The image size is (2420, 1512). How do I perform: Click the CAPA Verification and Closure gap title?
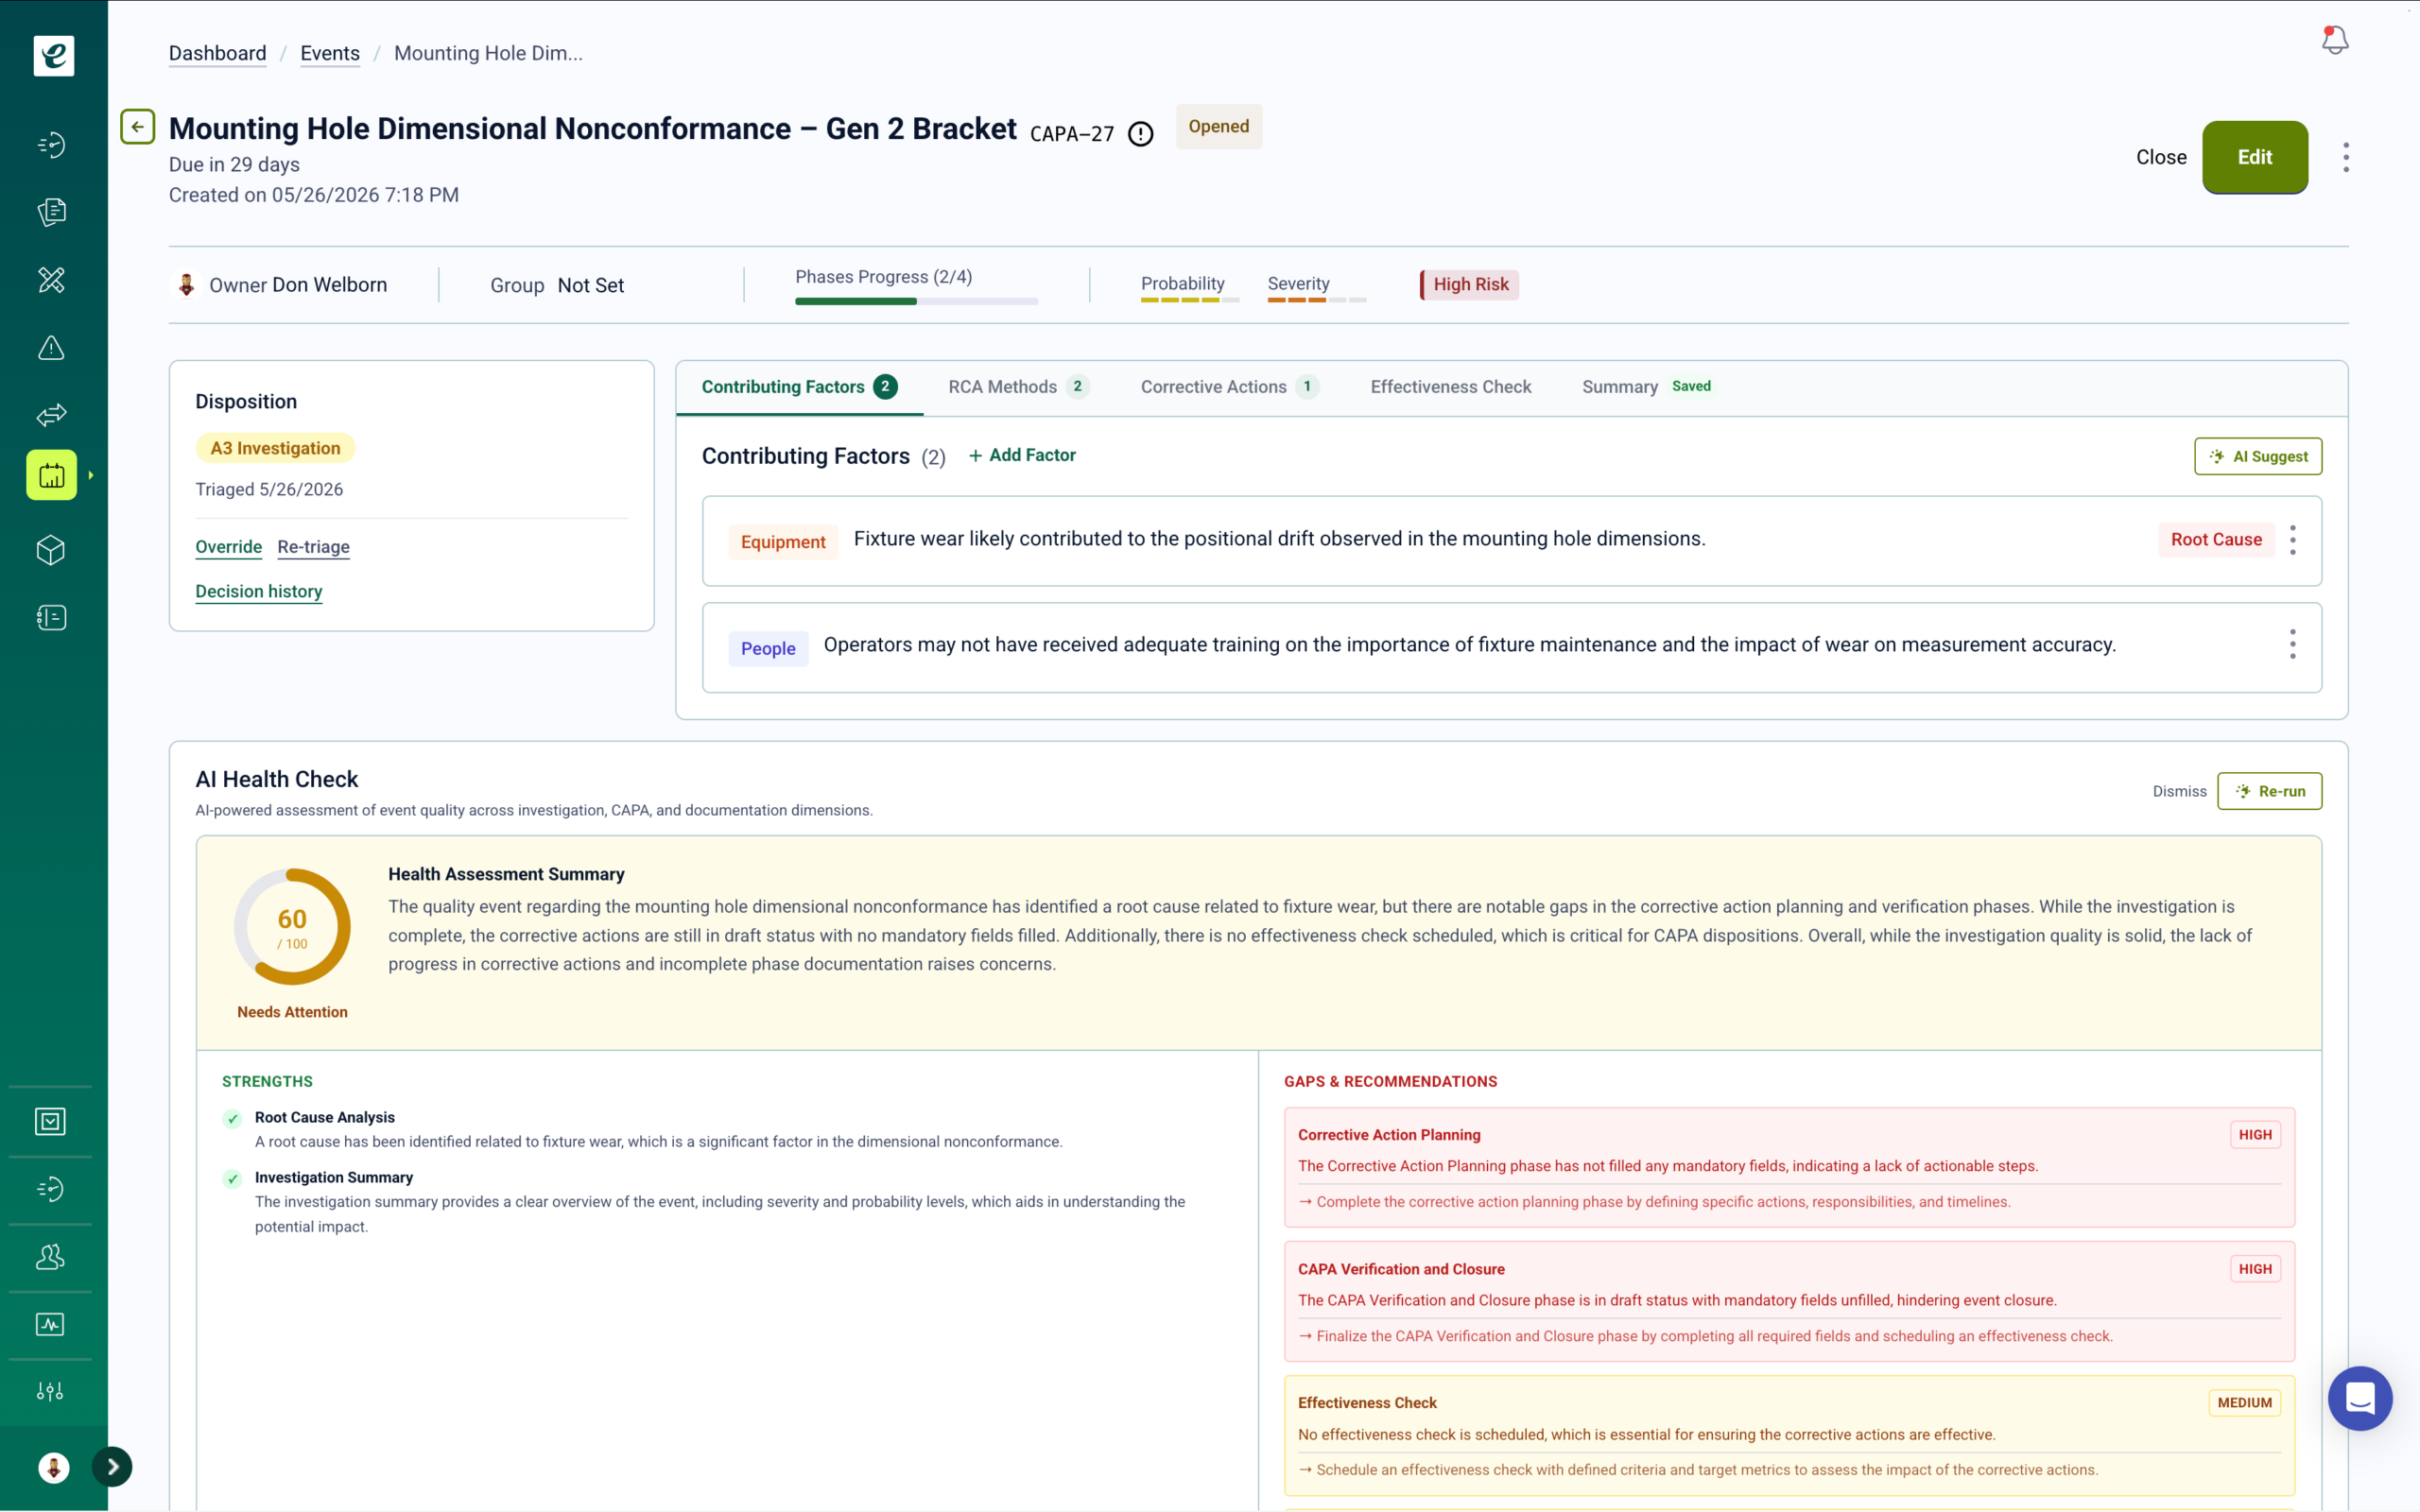(x=1401, y=1269)
